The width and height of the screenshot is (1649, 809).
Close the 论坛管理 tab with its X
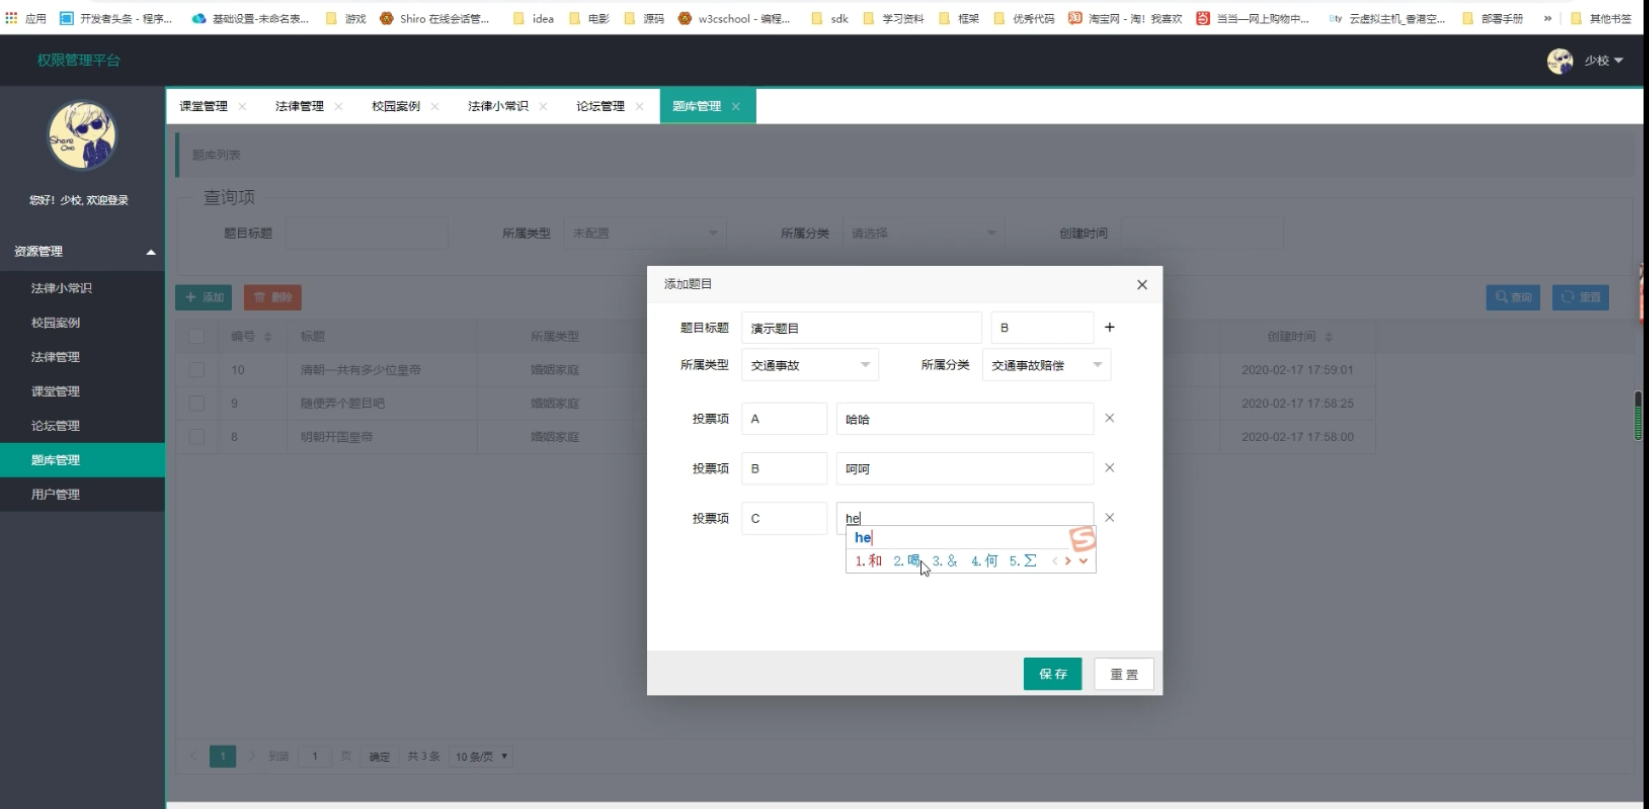[x=639, y=106]
